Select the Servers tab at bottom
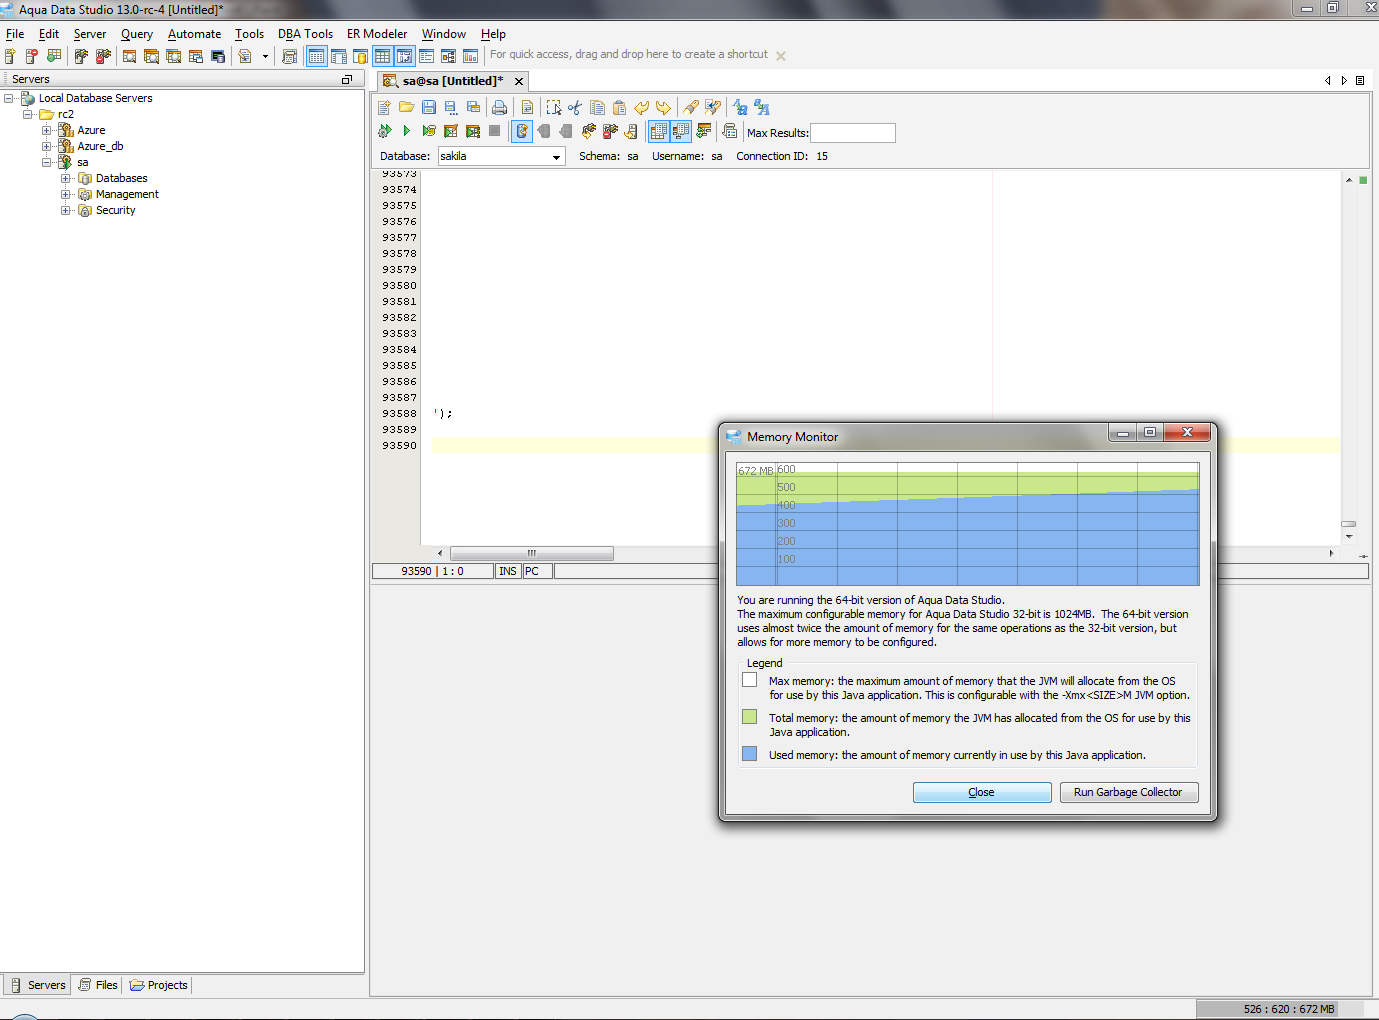 point(37,985)
